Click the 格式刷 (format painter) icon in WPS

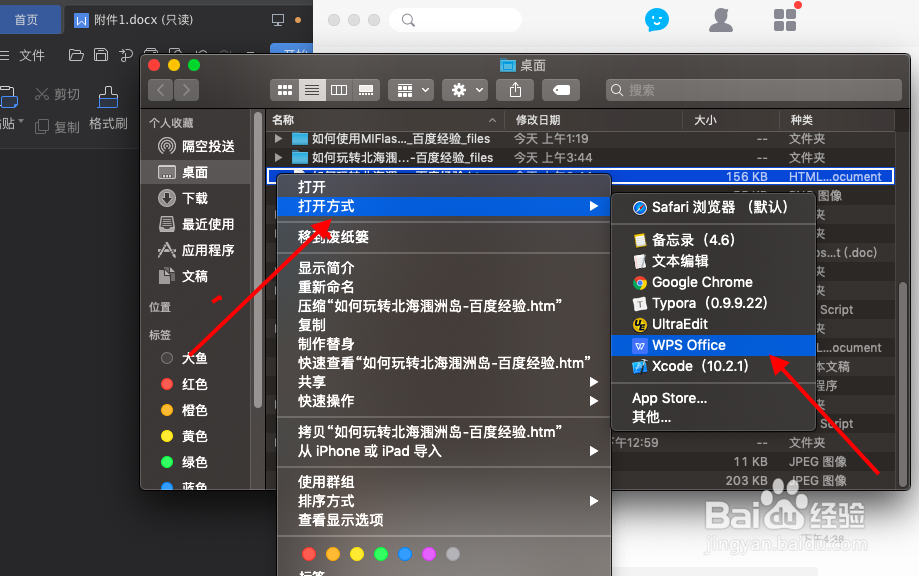click(x=107, y=100)
